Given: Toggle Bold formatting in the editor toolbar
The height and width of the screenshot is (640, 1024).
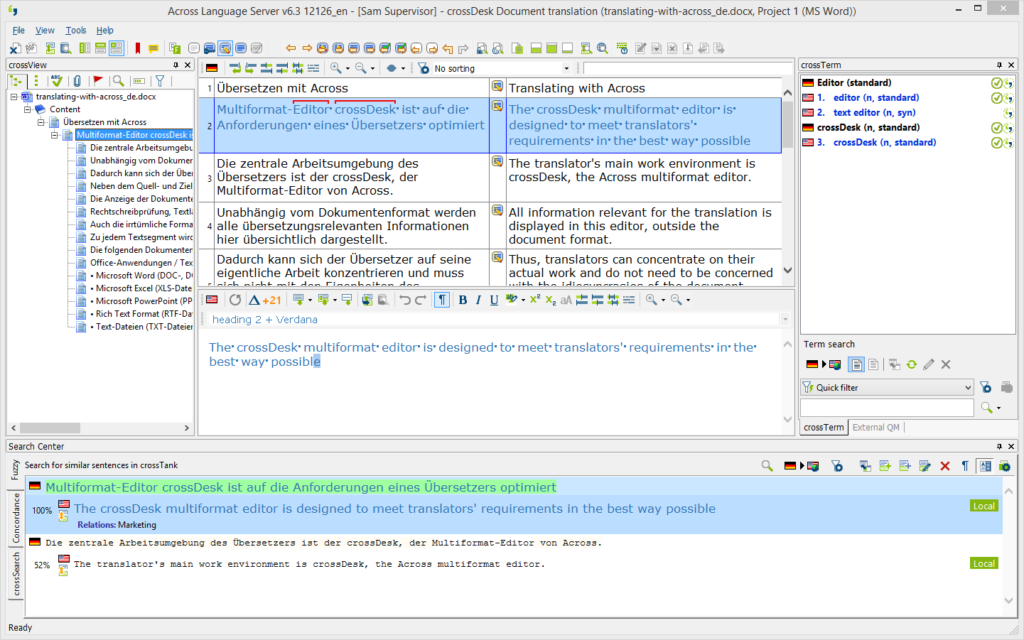Looking at the screenshot, I should pyautogui.click(x=462, y=300).
